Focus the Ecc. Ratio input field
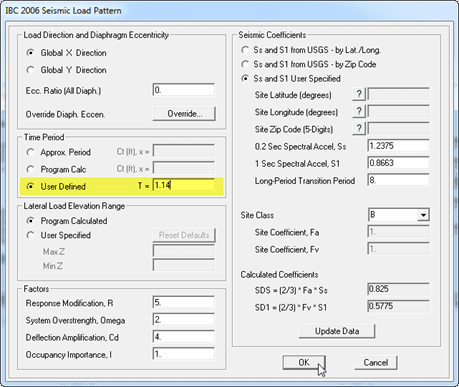Screen dimensions: 459x387 point(184,90)
